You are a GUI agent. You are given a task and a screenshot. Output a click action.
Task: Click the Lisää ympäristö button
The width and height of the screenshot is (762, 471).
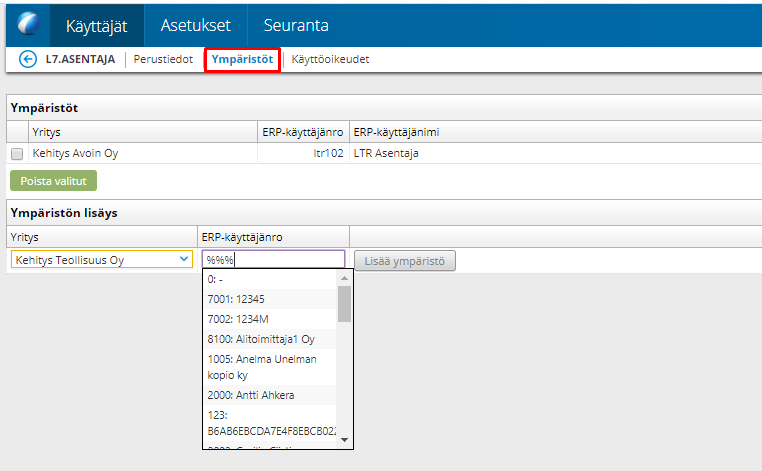pos(405,261)
